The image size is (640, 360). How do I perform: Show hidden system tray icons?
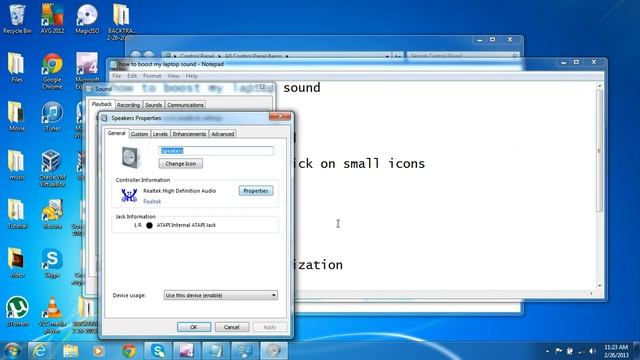[x=547, y=351]
